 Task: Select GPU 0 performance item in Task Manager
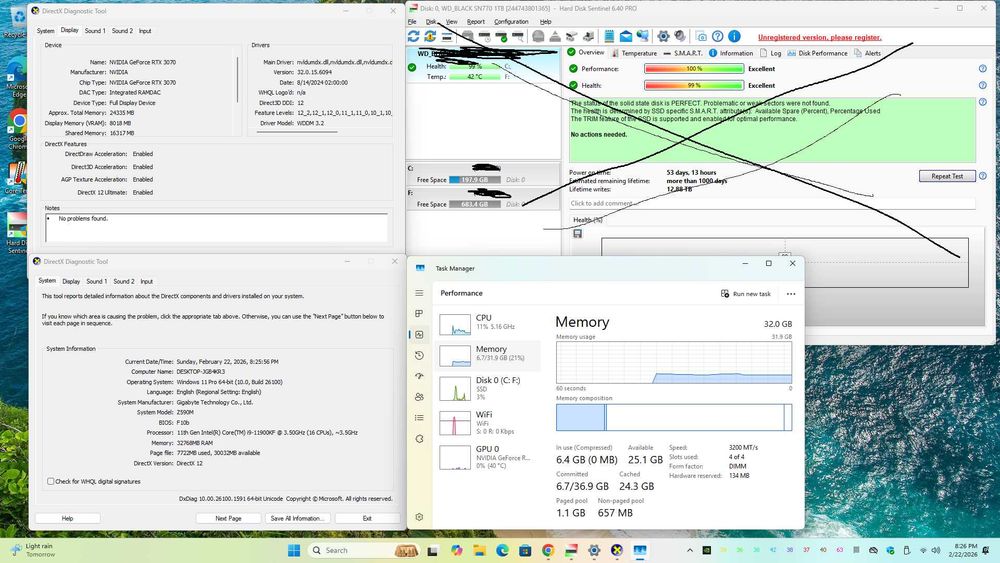coord(489,457)
